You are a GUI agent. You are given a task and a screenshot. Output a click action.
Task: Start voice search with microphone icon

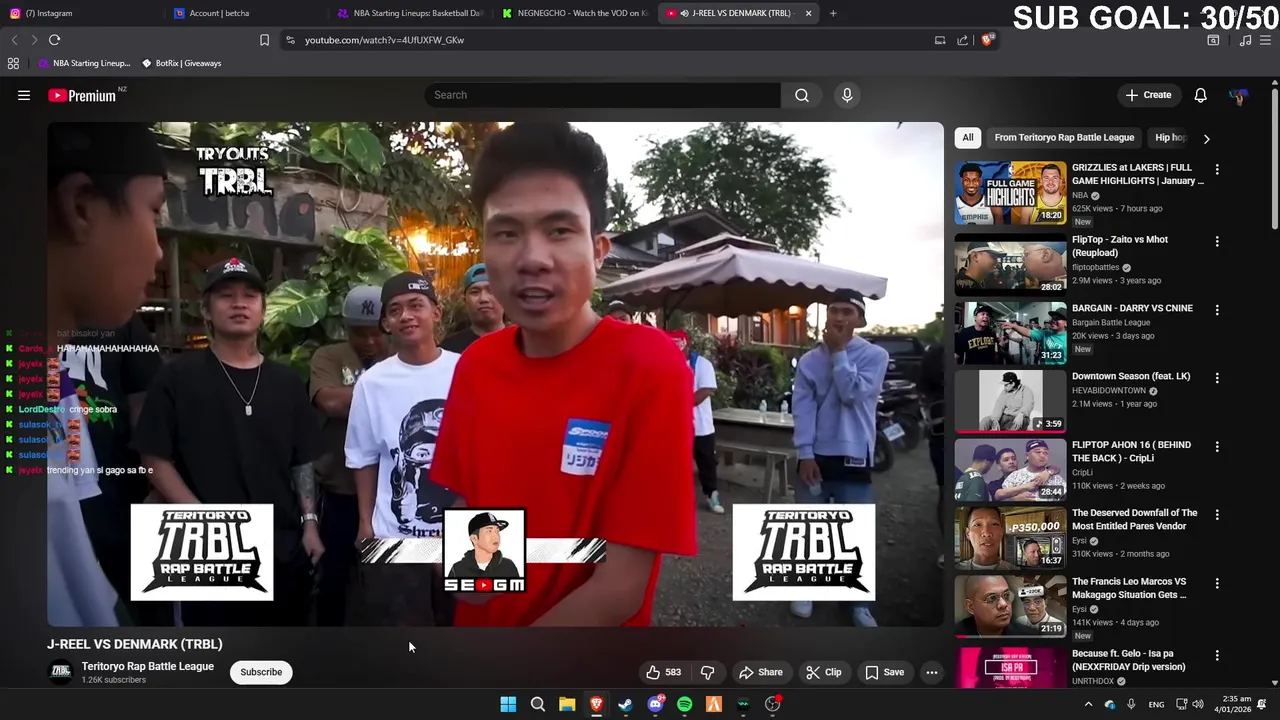[847, 95]
